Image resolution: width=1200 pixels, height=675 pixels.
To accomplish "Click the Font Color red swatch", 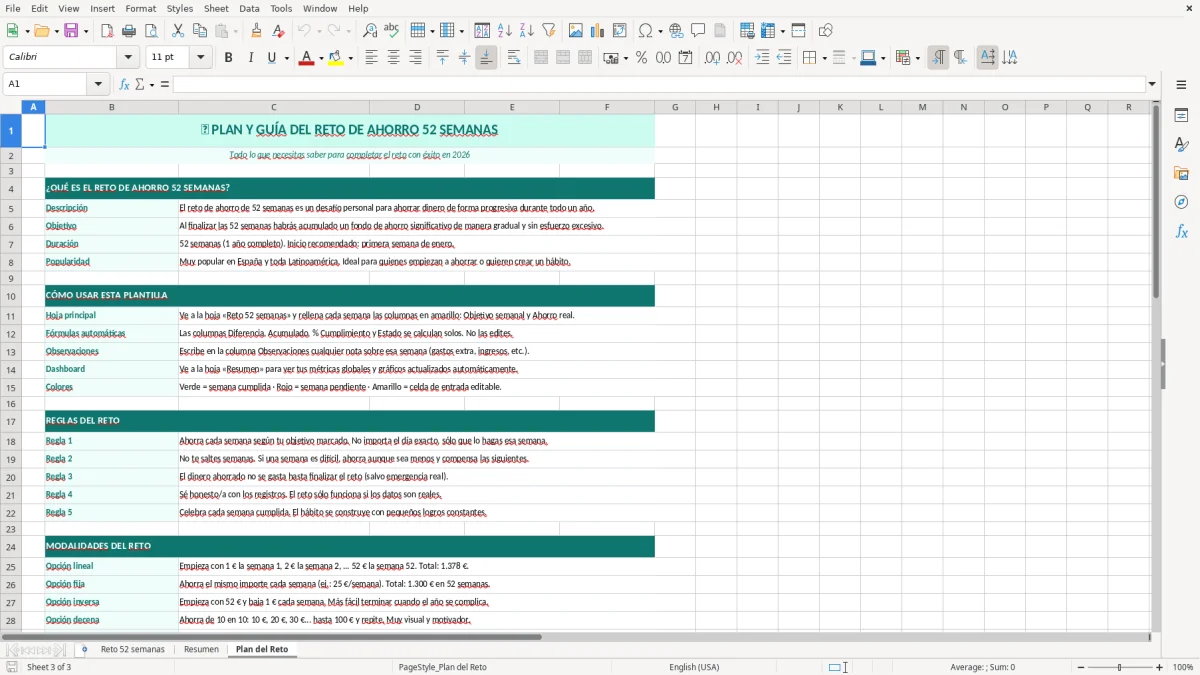I will click(305, 58).
